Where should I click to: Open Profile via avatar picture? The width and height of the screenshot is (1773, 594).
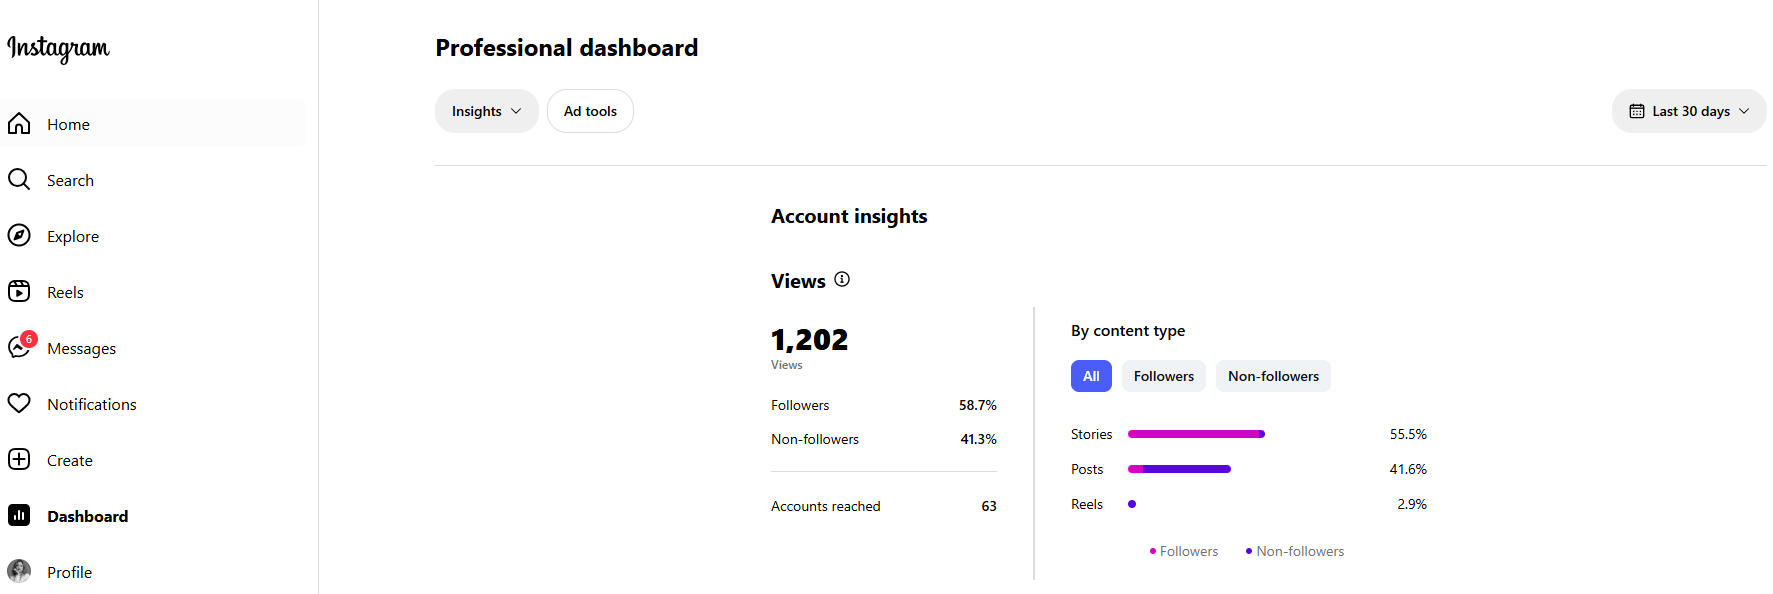[19, 572]
